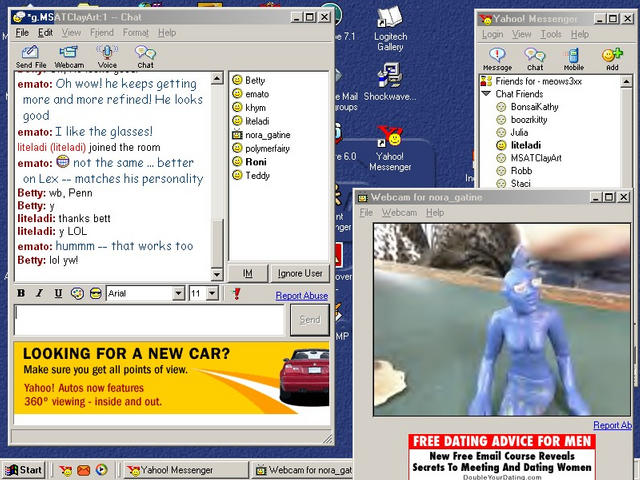Click Webcam for nora_gatine taskbar button
The width and height of the screenshot is (640, 480).
303,470
